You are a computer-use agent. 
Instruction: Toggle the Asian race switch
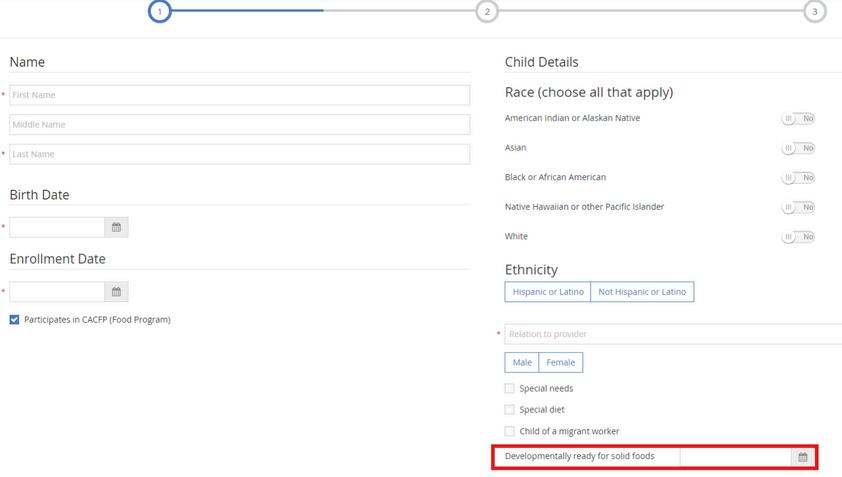click(x=798, y=148)
